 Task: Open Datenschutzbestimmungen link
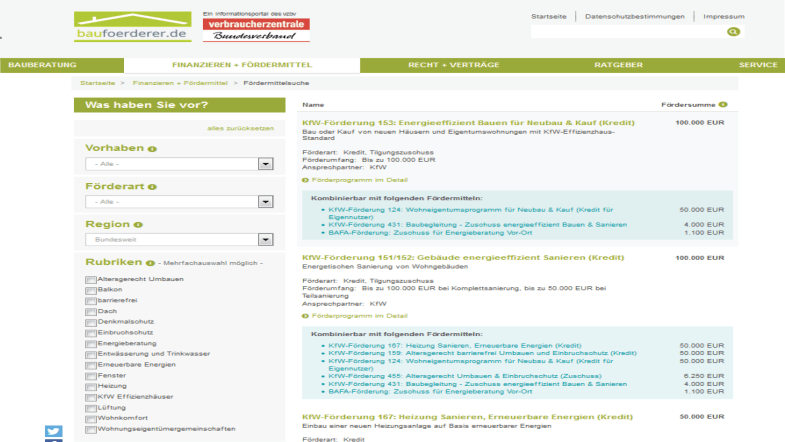pos(635,17)
